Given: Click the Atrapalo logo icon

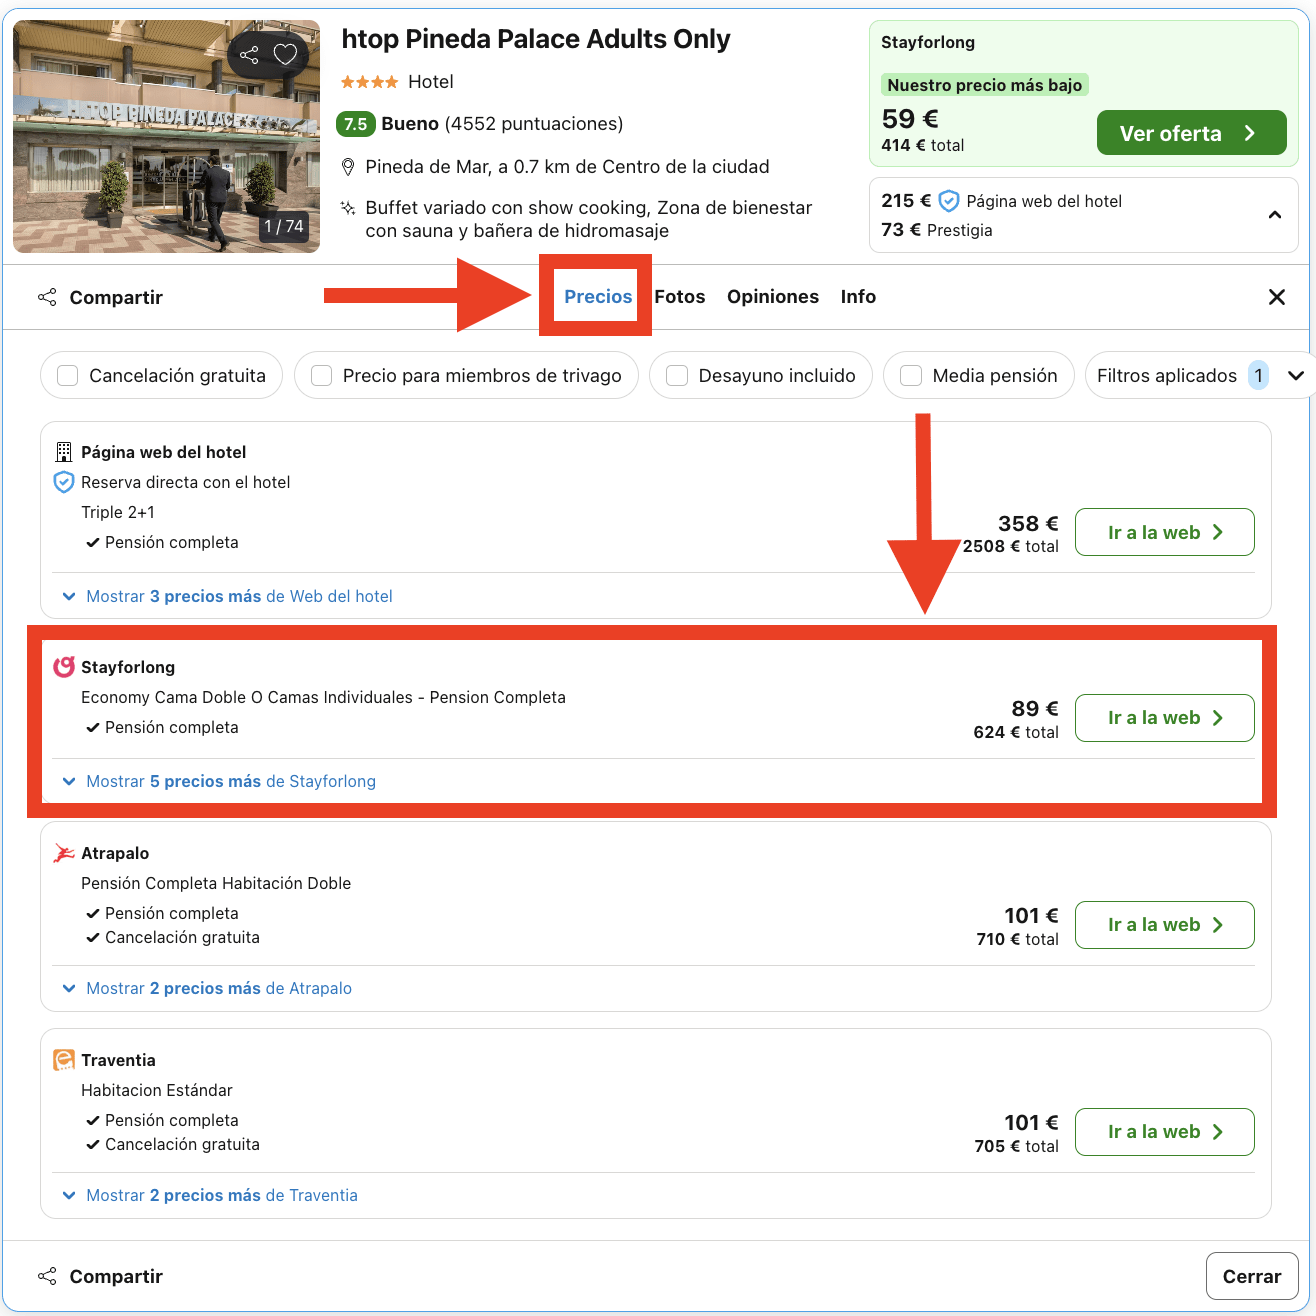Looking at the screenshot, I should point(64,853).
